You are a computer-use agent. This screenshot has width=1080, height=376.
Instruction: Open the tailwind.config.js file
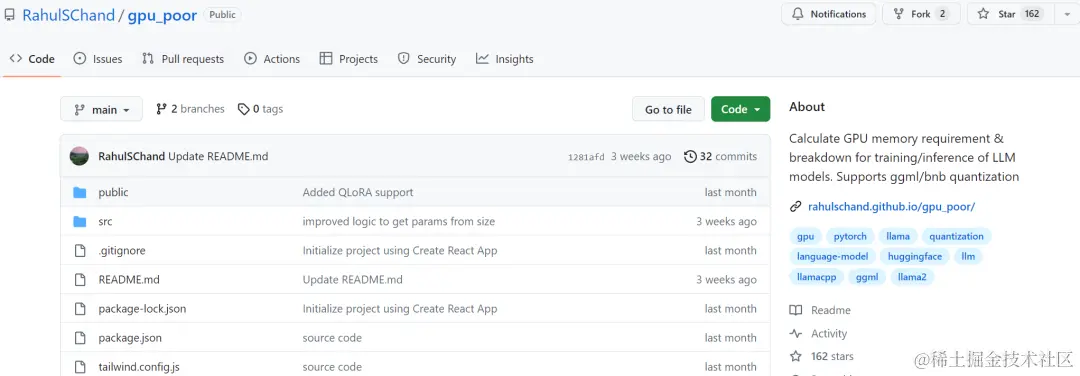coord(139,367)
